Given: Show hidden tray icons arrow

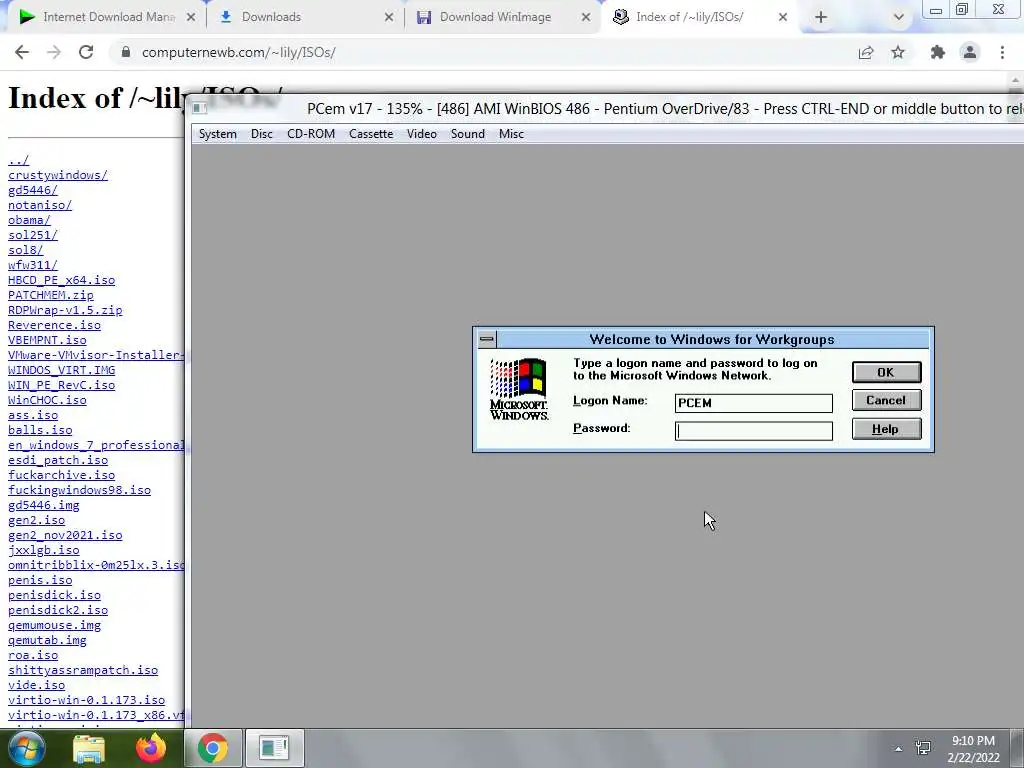Looking at the screenshot, I should [x=899, y=749].
